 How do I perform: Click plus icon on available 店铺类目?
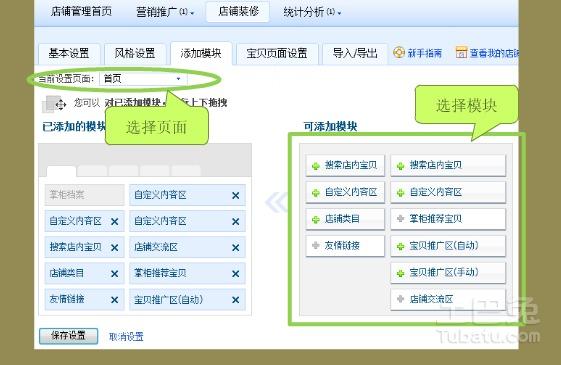point(316,219)
